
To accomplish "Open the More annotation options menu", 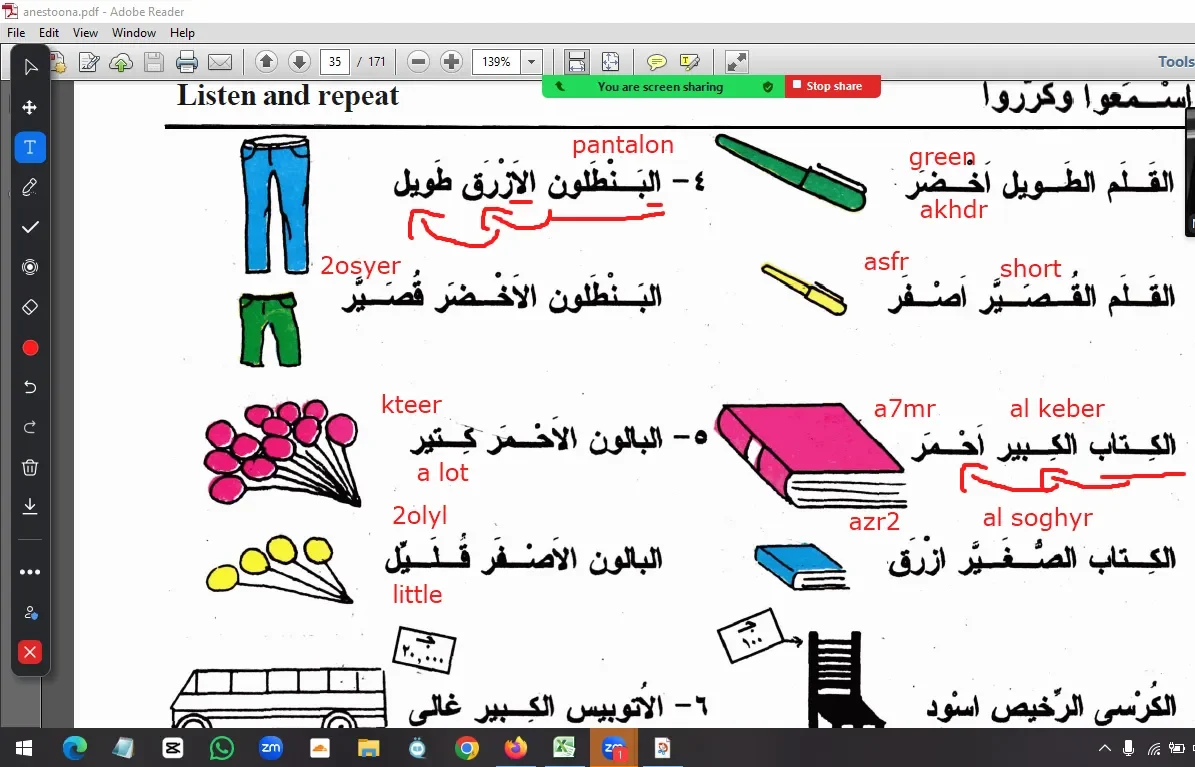I will click(30, 571).
